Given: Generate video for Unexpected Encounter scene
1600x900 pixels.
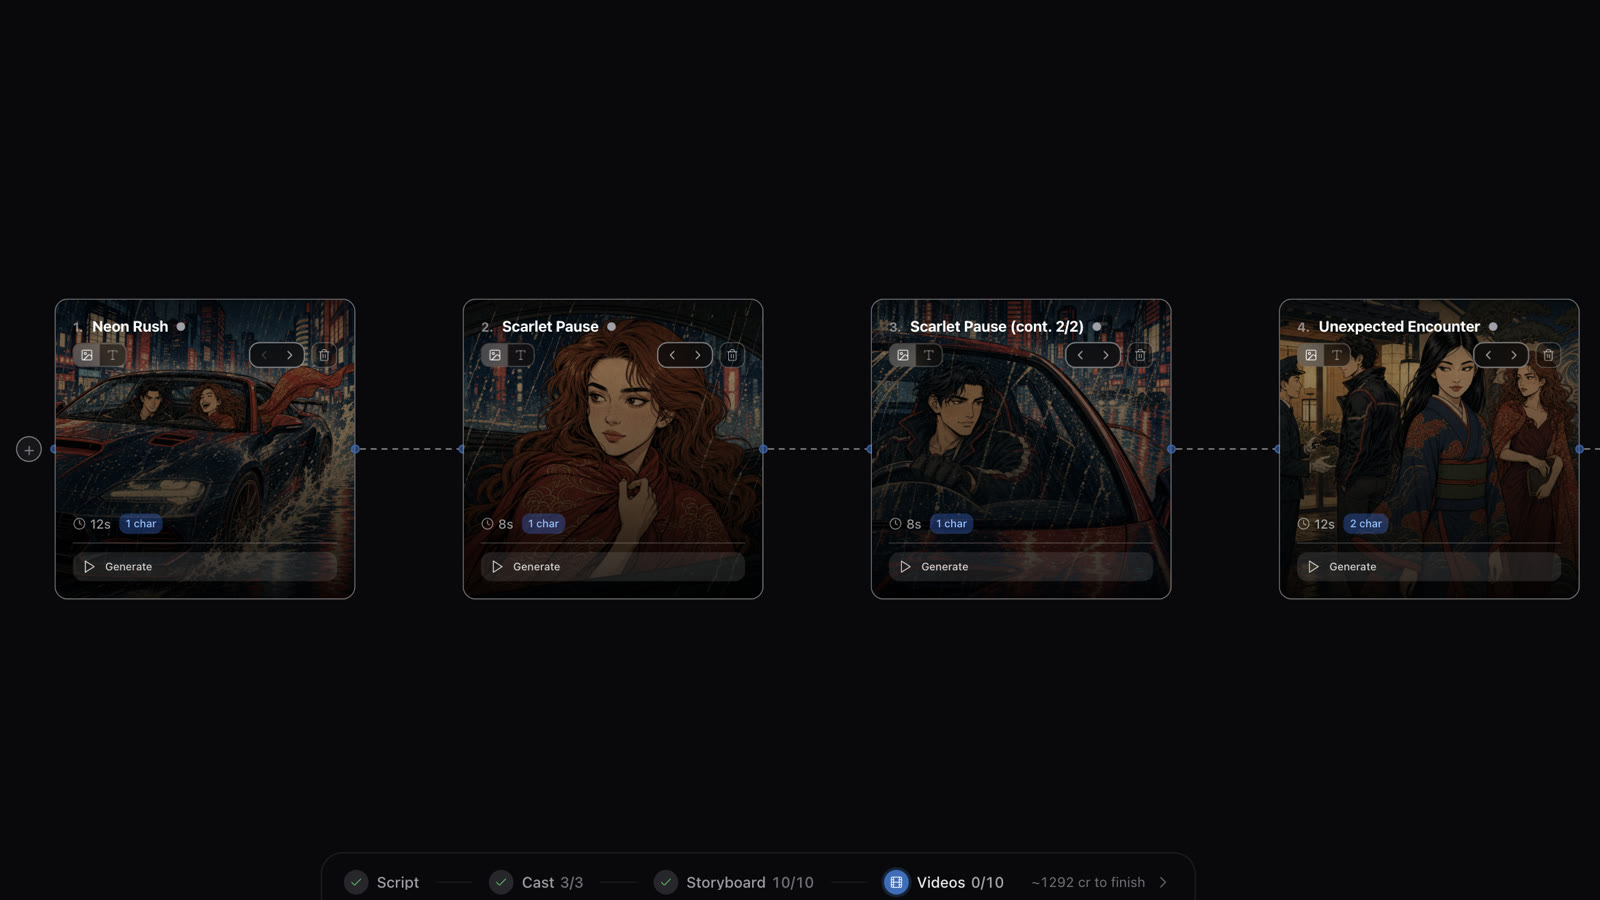Looking at the screenshot, I should click(x=1429, y=566).
